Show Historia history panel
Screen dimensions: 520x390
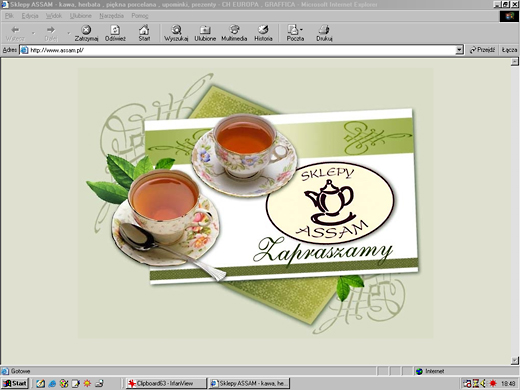(263, 30)
